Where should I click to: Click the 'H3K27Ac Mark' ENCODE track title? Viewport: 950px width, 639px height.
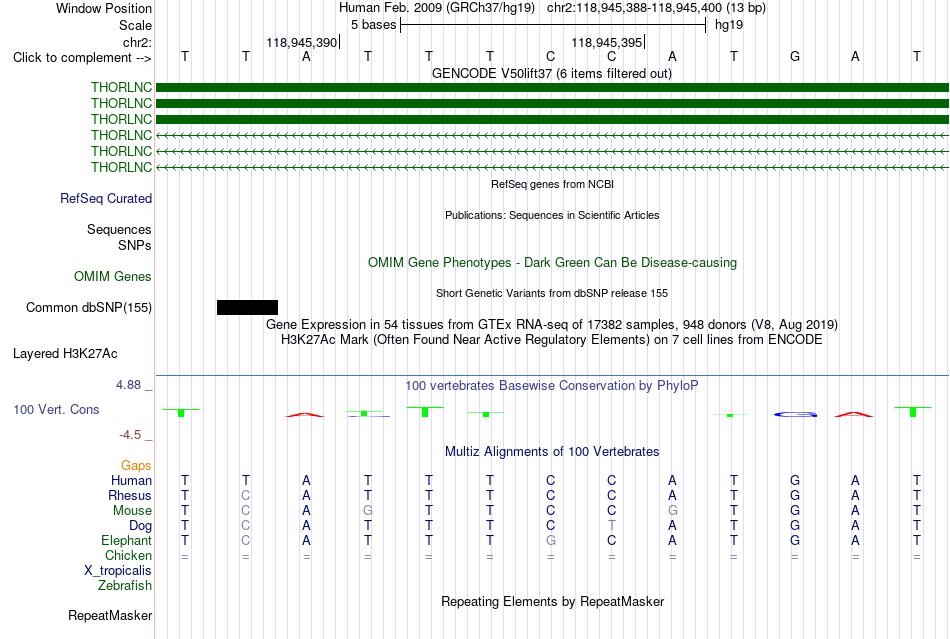[x=551, y=339]
